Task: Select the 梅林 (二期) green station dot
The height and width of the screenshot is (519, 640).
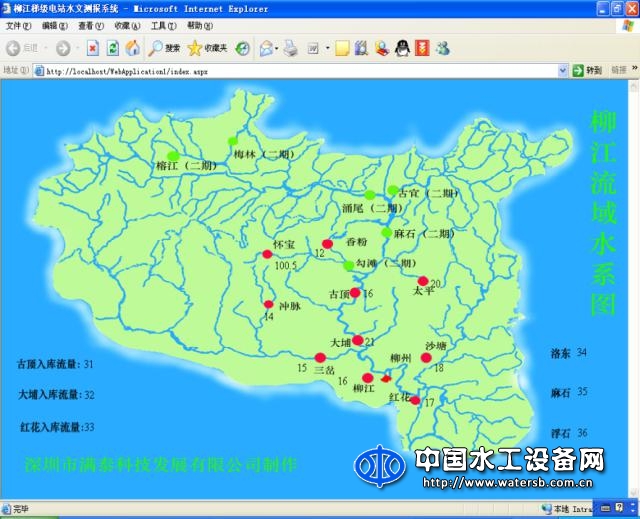Action: pyautogui.click(x=233, y=141)
